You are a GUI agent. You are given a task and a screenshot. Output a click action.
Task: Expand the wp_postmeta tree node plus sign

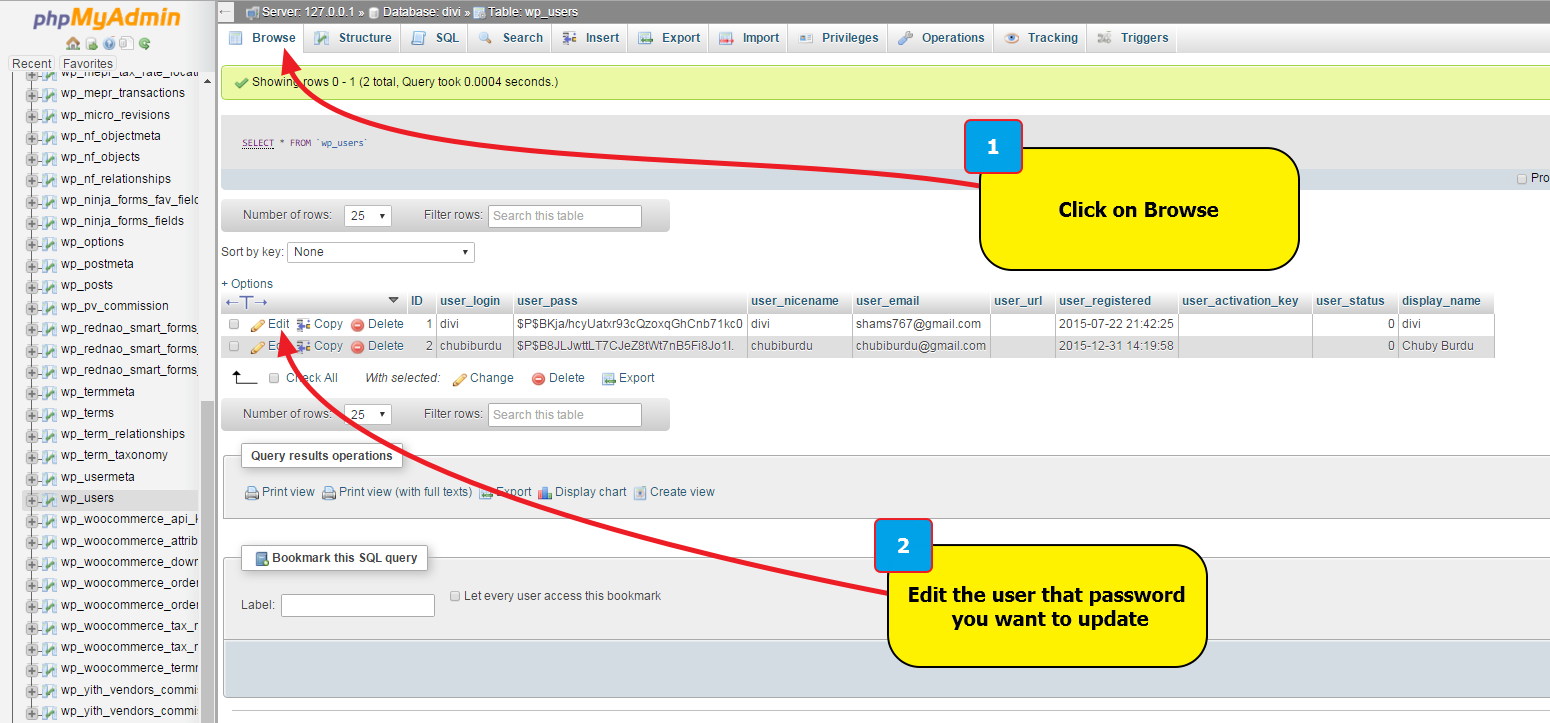(31, 265)
